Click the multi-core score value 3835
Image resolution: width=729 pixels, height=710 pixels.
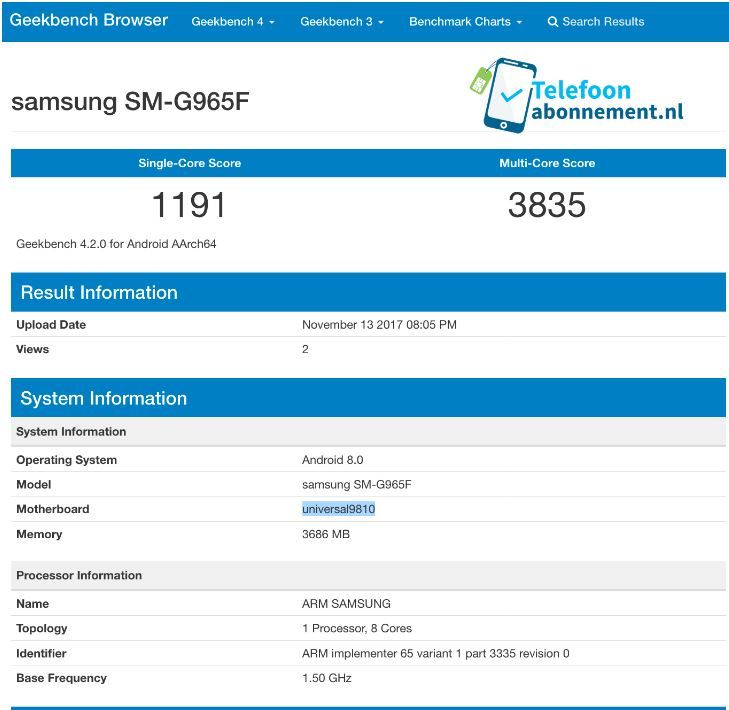[547, 205]
